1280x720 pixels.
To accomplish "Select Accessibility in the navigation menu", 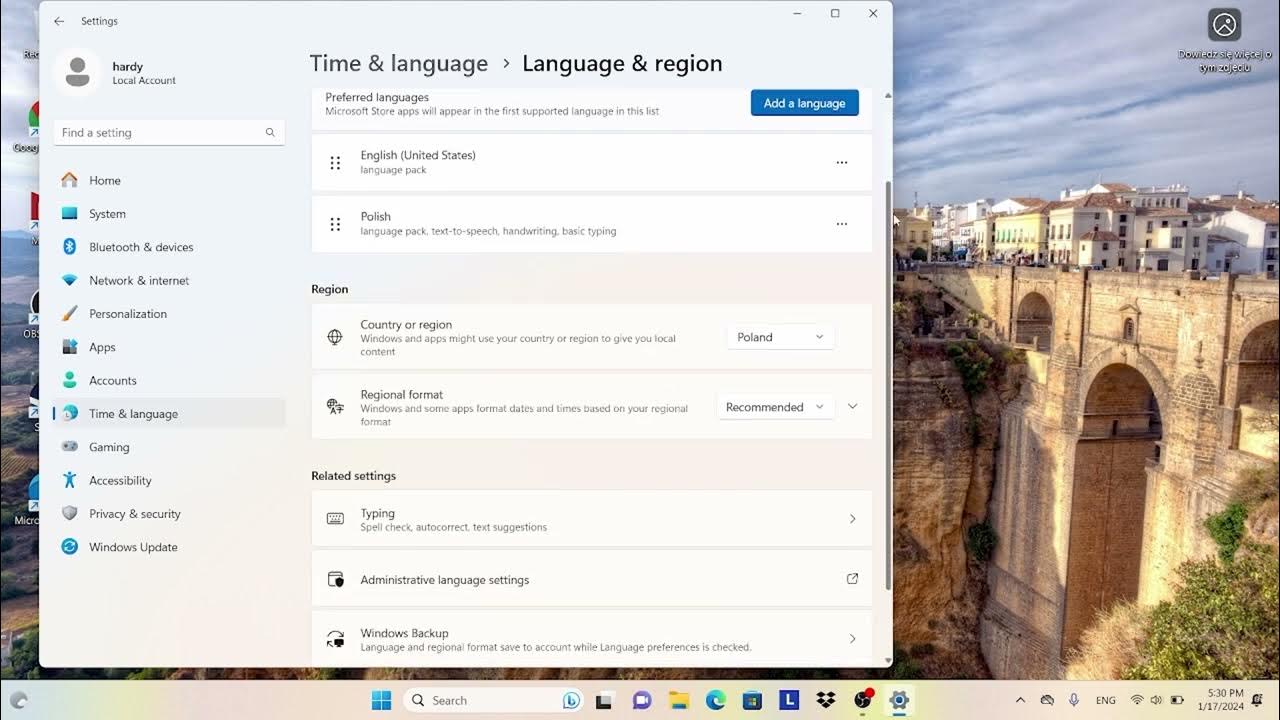I will tap(121, 480).
